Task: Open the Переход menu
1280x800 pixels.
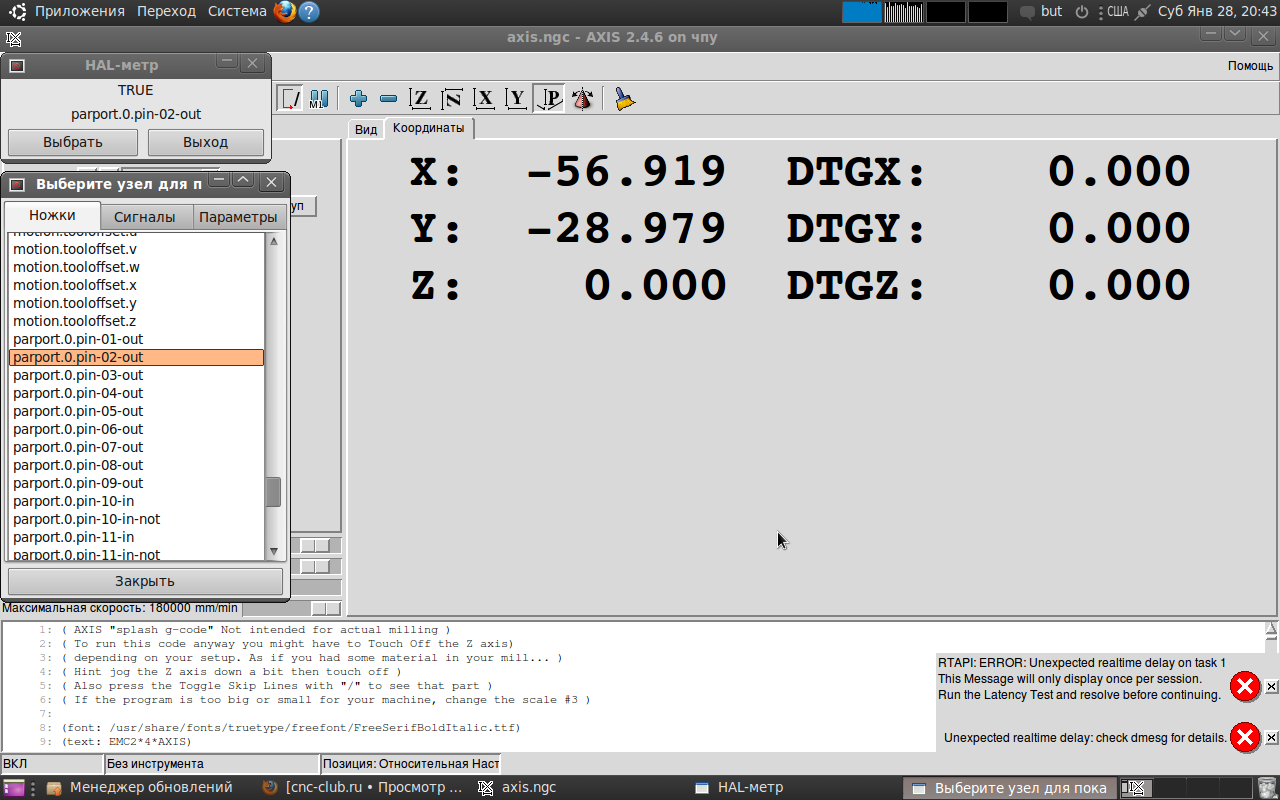Action: [167, 12]
